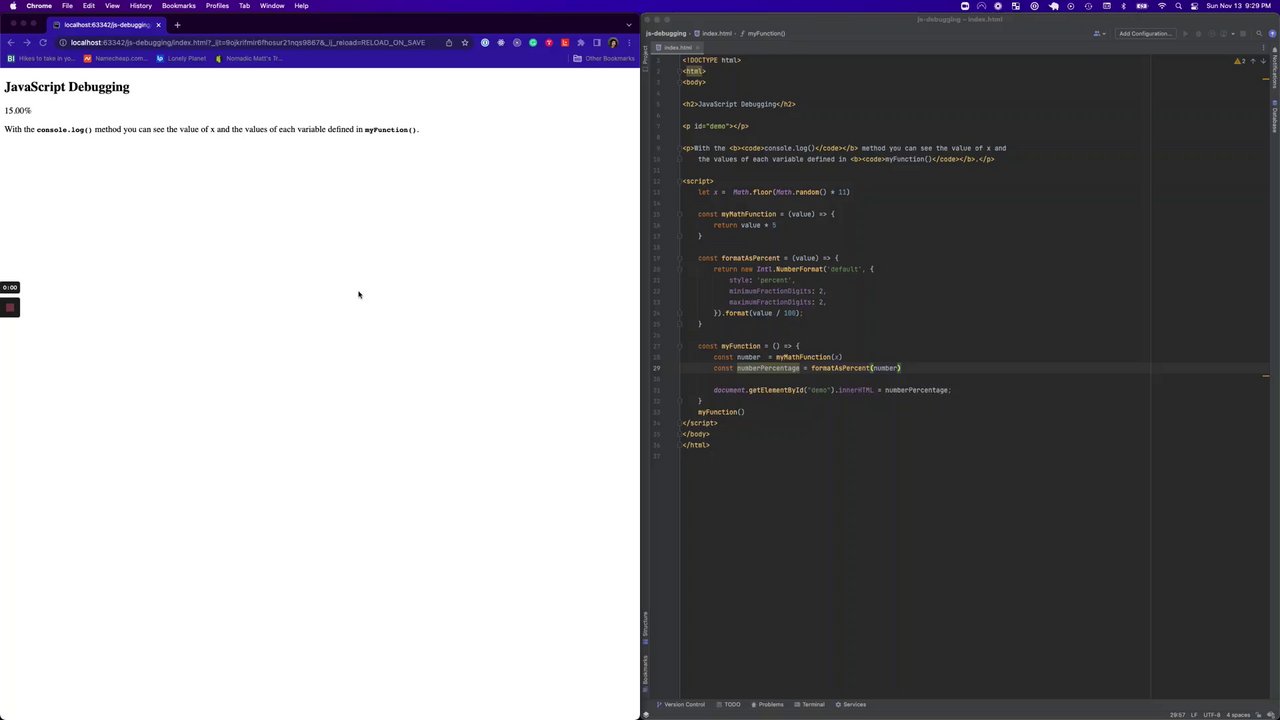Image resolution: width=1280 pixels, height=720 pixels.
Task: Open IDE search everywhere magnifier
Action: [x=1259, y=33]
